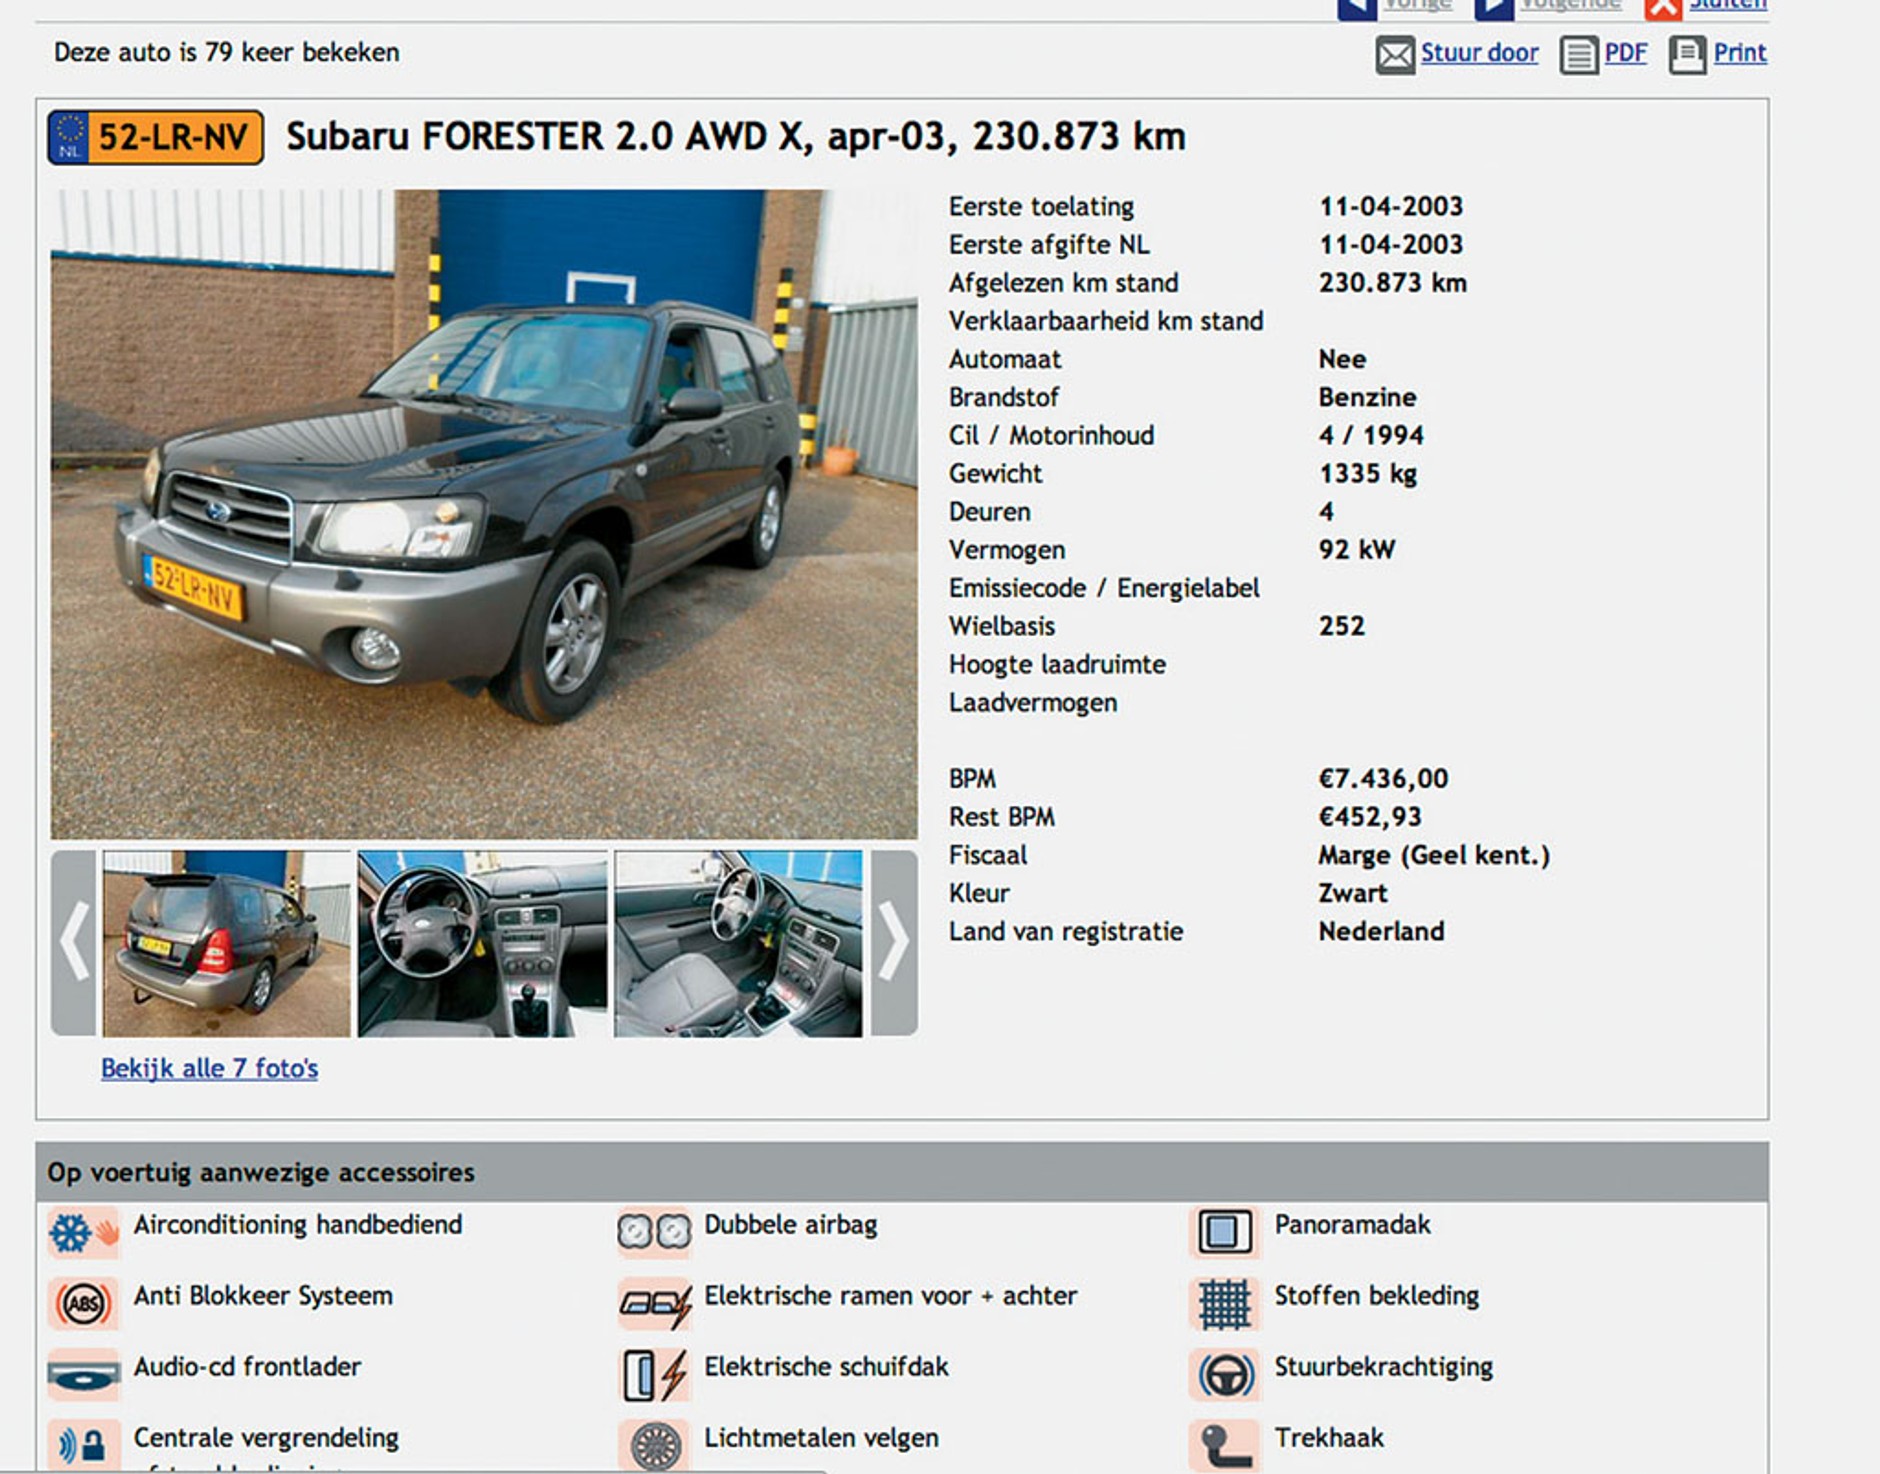Click the Airconditioning handbediend icon
This screenshot has height=1474, width=1880.
pos(84,1232)
